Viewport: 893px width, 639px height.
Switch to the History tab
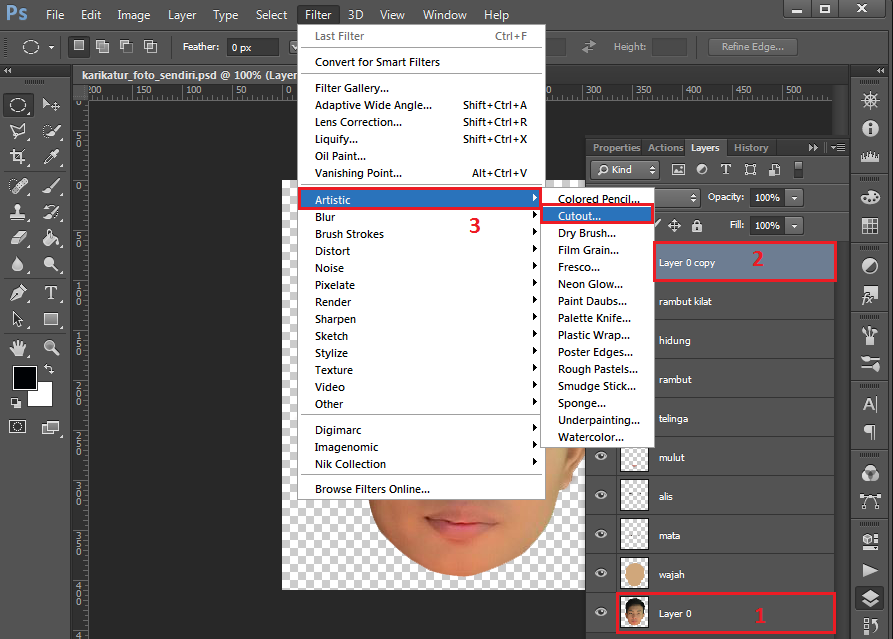(750, 148)
